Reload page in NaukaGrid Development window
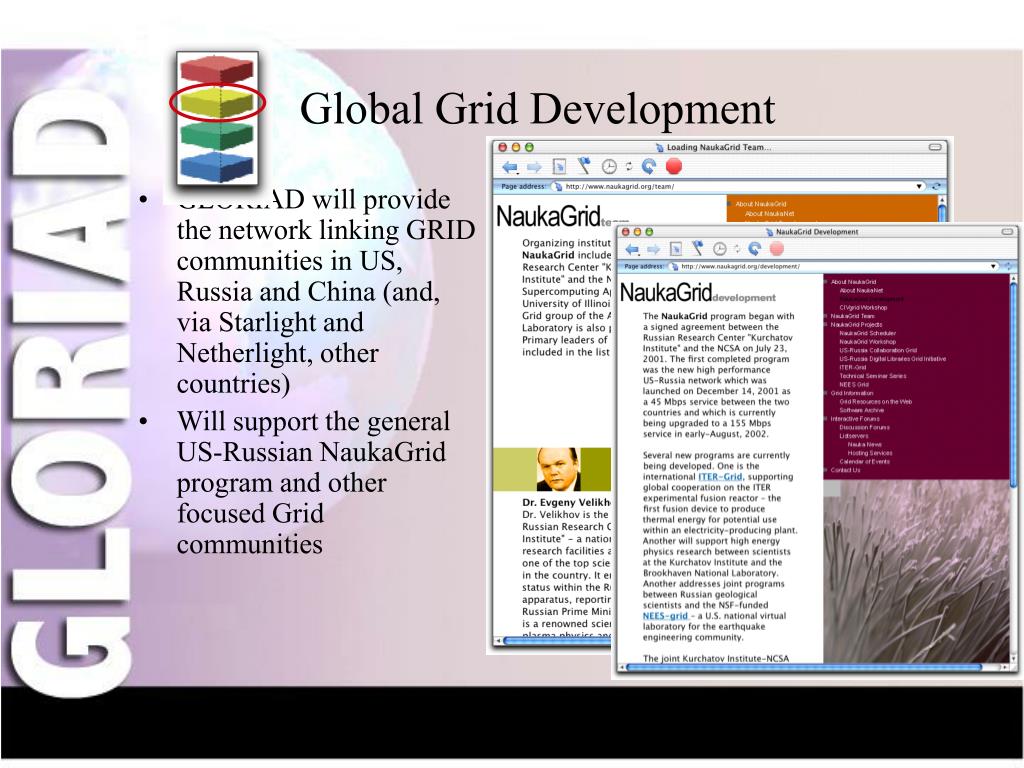 pos(755,249)
